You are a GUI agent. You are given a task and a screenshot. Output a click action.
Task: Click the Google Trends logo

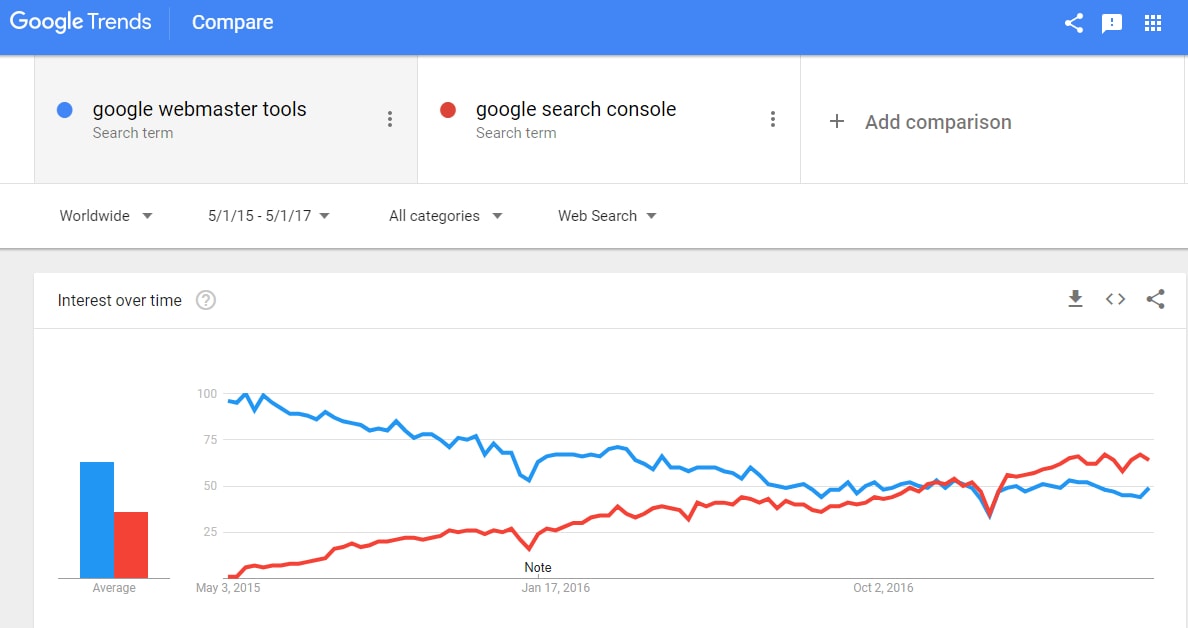(x=80, y=21)
